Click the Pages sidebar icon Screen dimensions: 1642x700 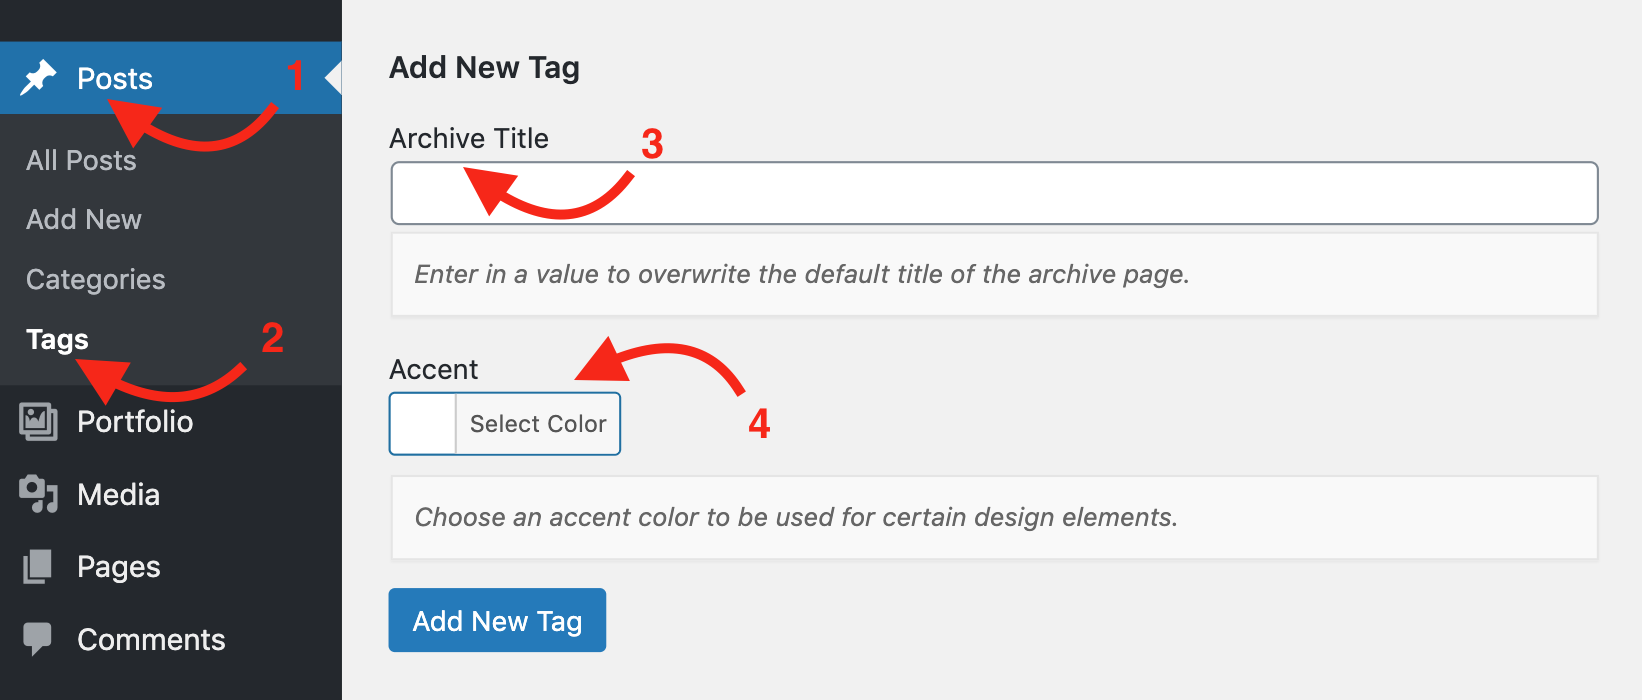click(x=38, y=566)
